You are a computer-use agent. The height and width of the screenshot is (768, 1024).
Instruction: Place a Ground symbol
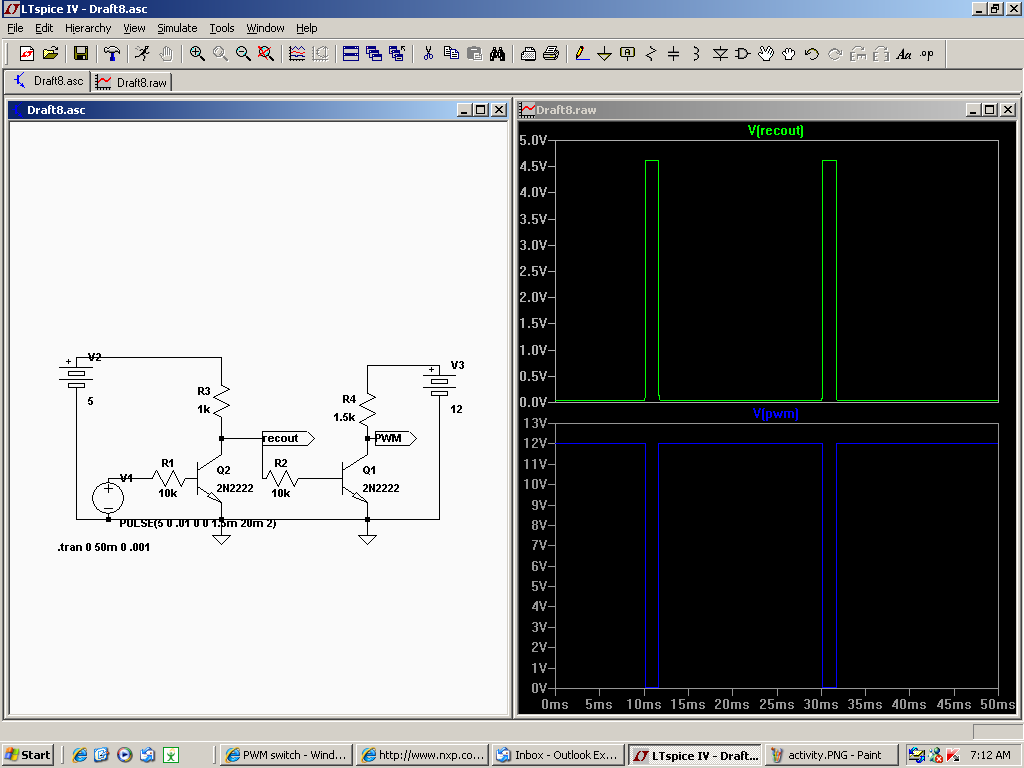(x=605, y=54)
